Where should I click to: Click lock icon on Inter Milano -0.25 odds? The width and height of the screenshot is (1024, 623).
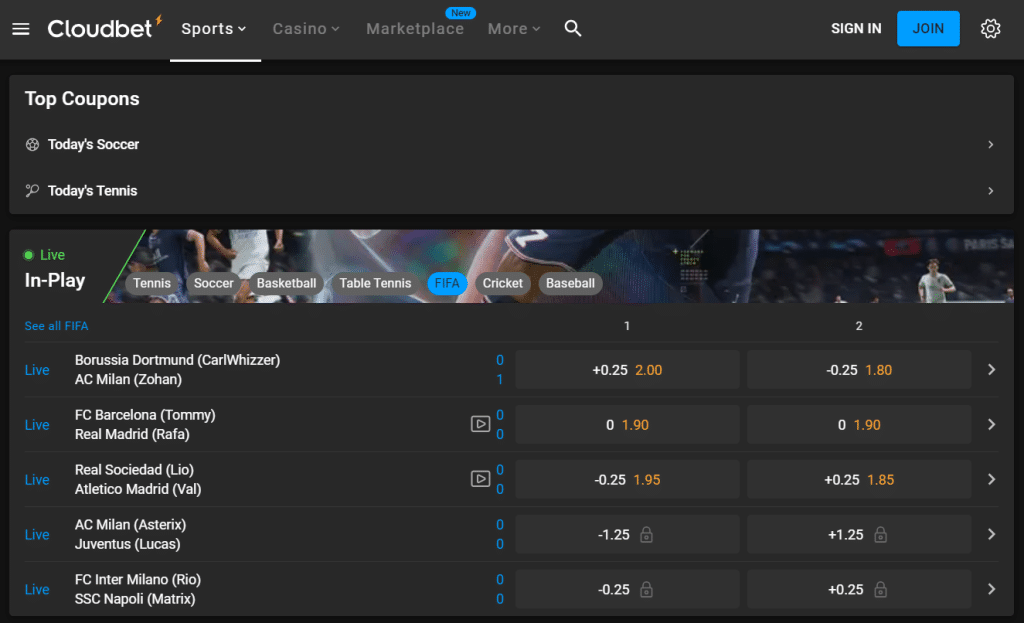click(646, 589)
